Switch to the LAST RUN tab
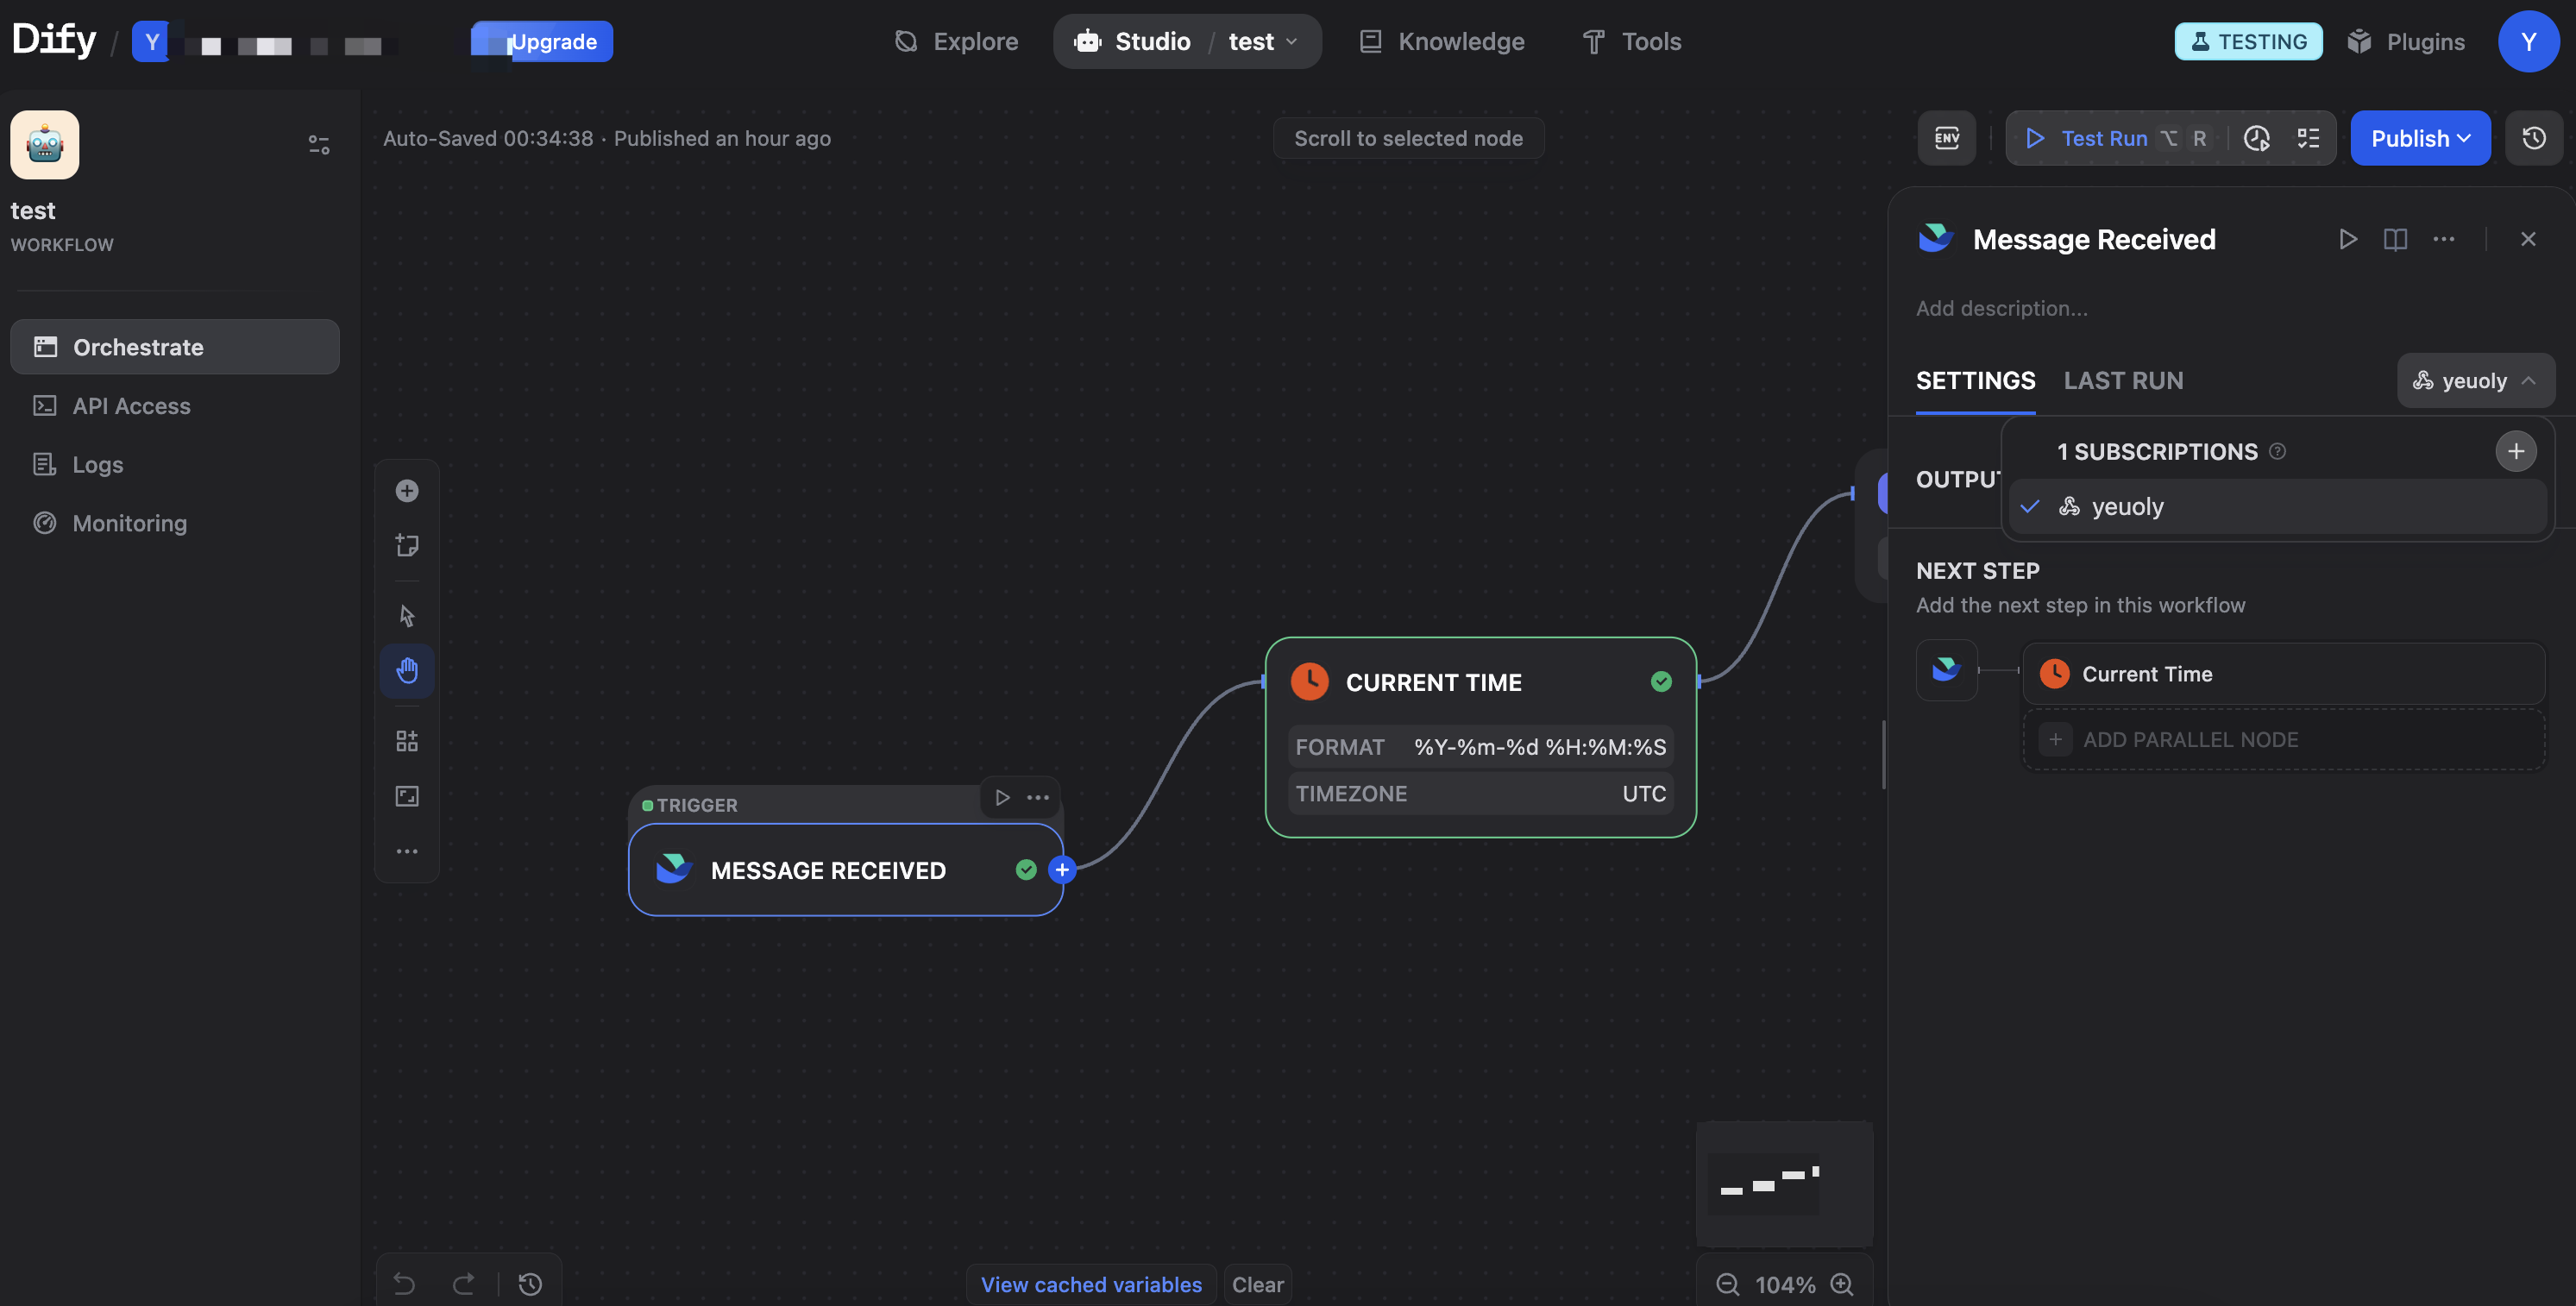 (x=2123, y=381)
